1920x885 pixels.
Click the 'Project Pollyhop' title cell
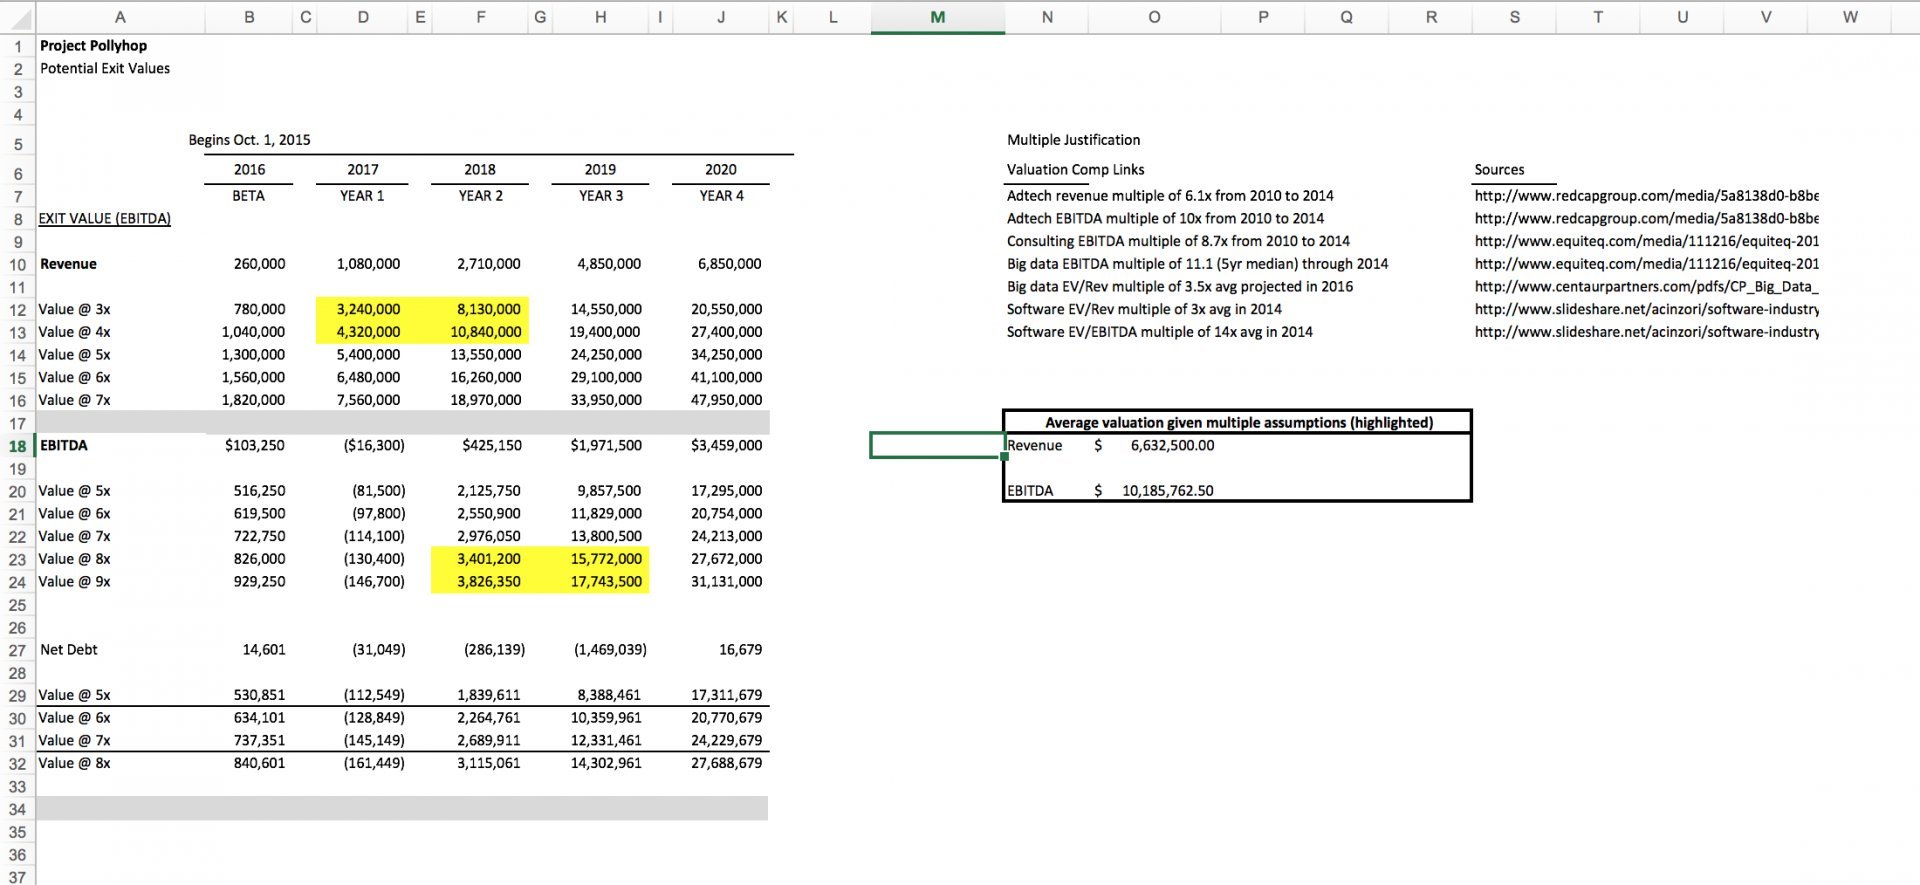pos(93,46)
